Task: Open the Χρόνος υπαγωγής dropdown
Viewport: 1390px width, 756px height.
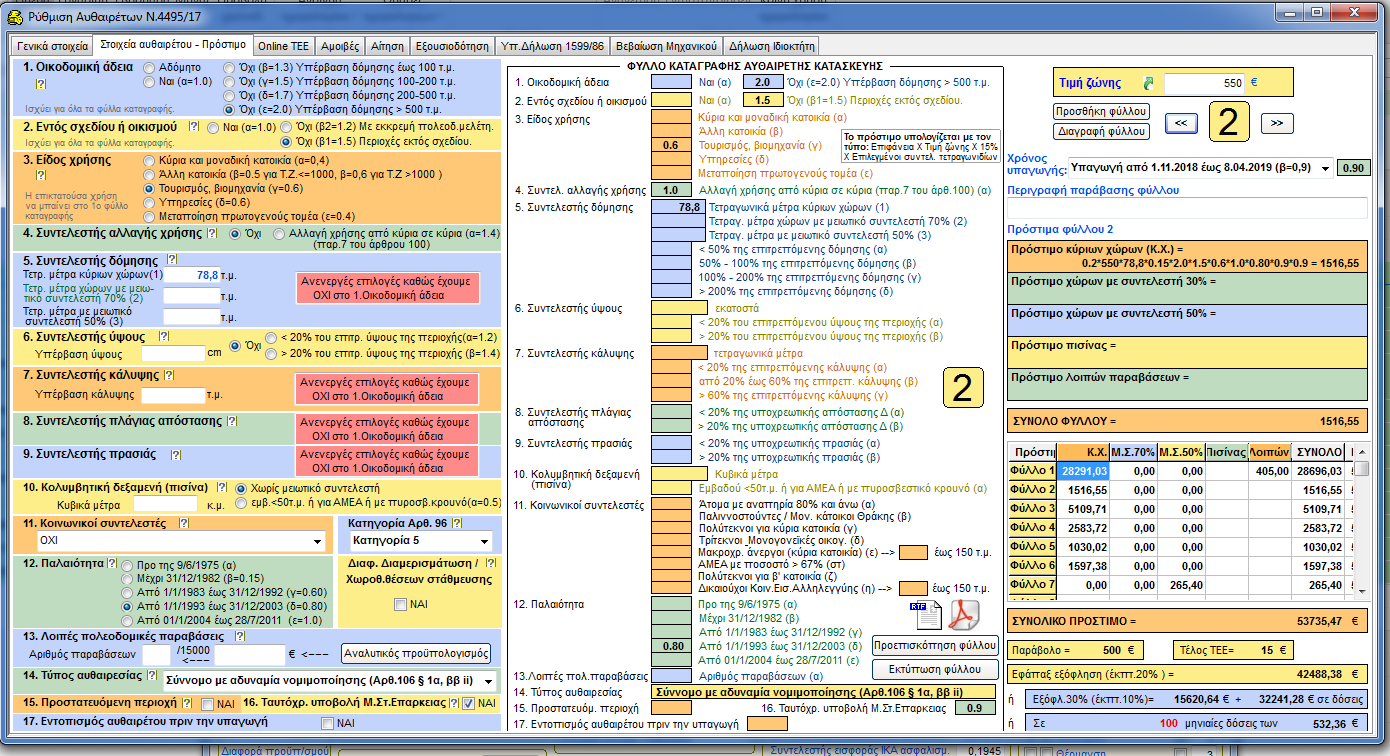Action: click(x=1325, y=168)
